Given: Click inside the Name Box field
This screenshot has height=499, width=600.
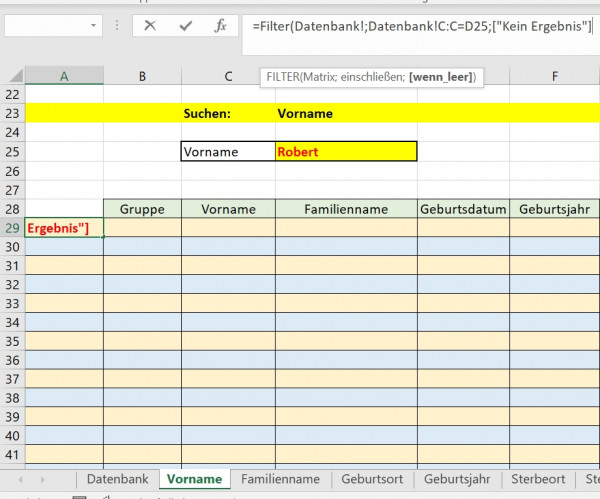Looking at the screenshot, I should [46, 26].
